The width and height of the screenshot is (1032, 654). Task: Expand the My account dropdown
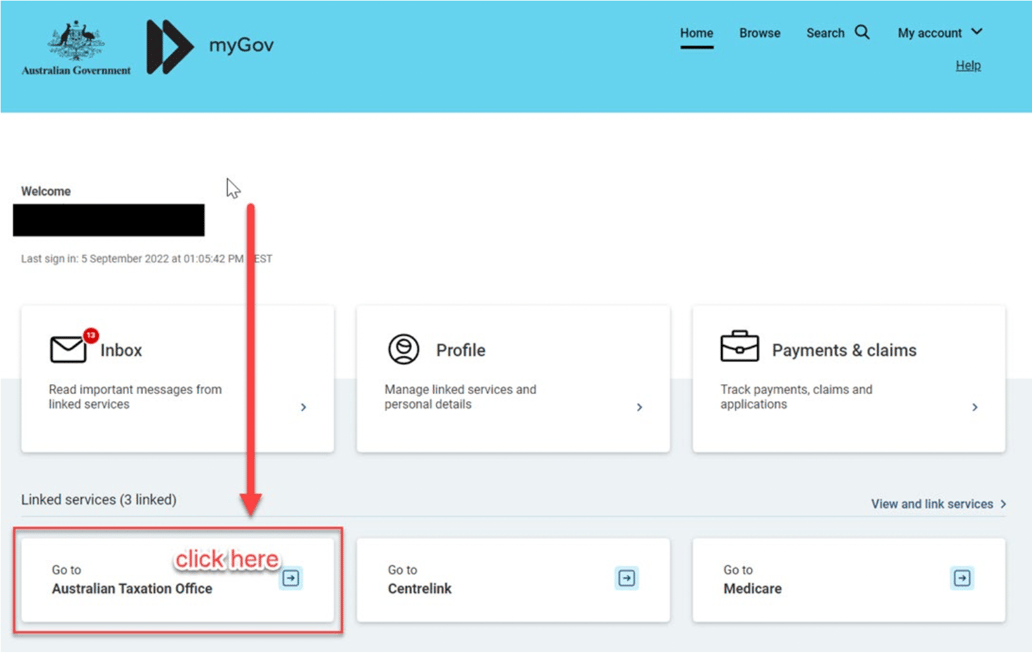click(938, 32)
